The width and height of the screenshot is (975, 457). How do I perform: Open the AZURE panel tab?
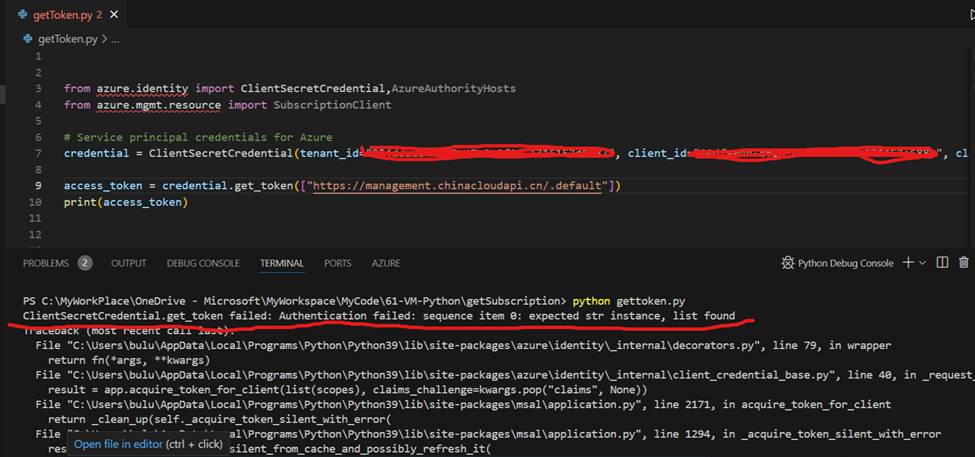[x=386, y=263]
